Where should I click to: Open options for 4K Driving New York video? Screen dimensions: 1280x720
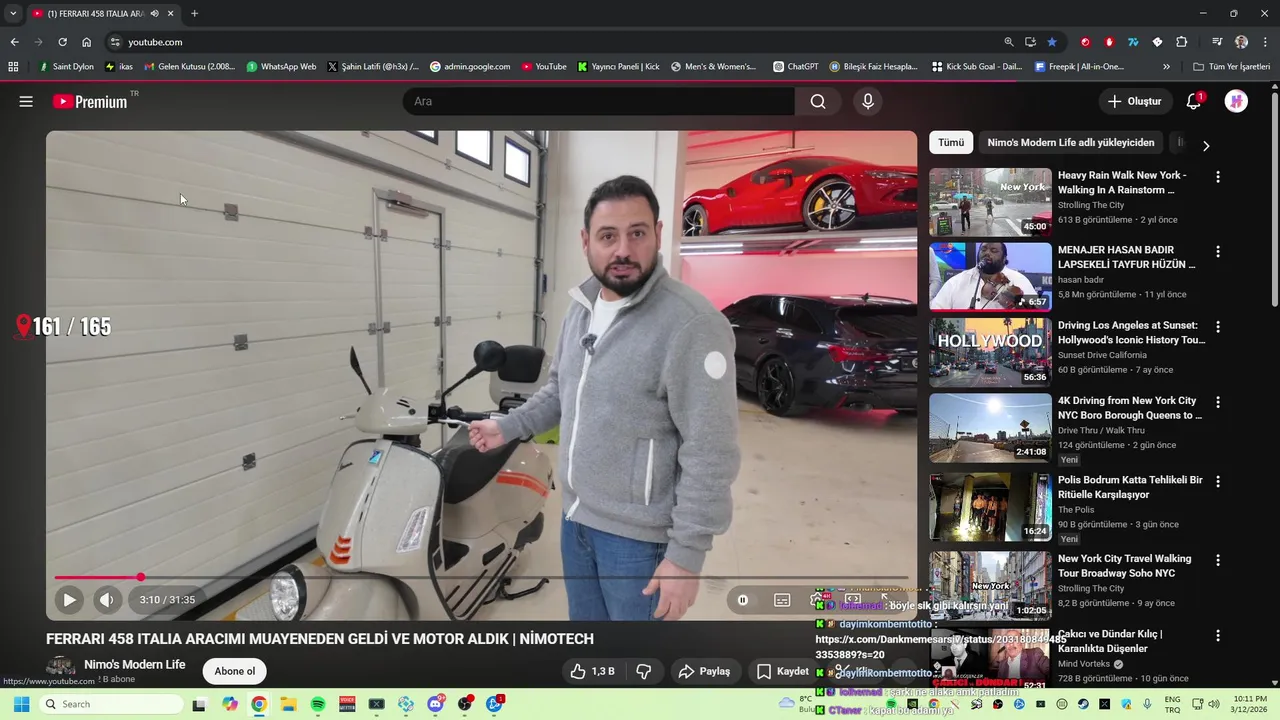pos(1217,402)
